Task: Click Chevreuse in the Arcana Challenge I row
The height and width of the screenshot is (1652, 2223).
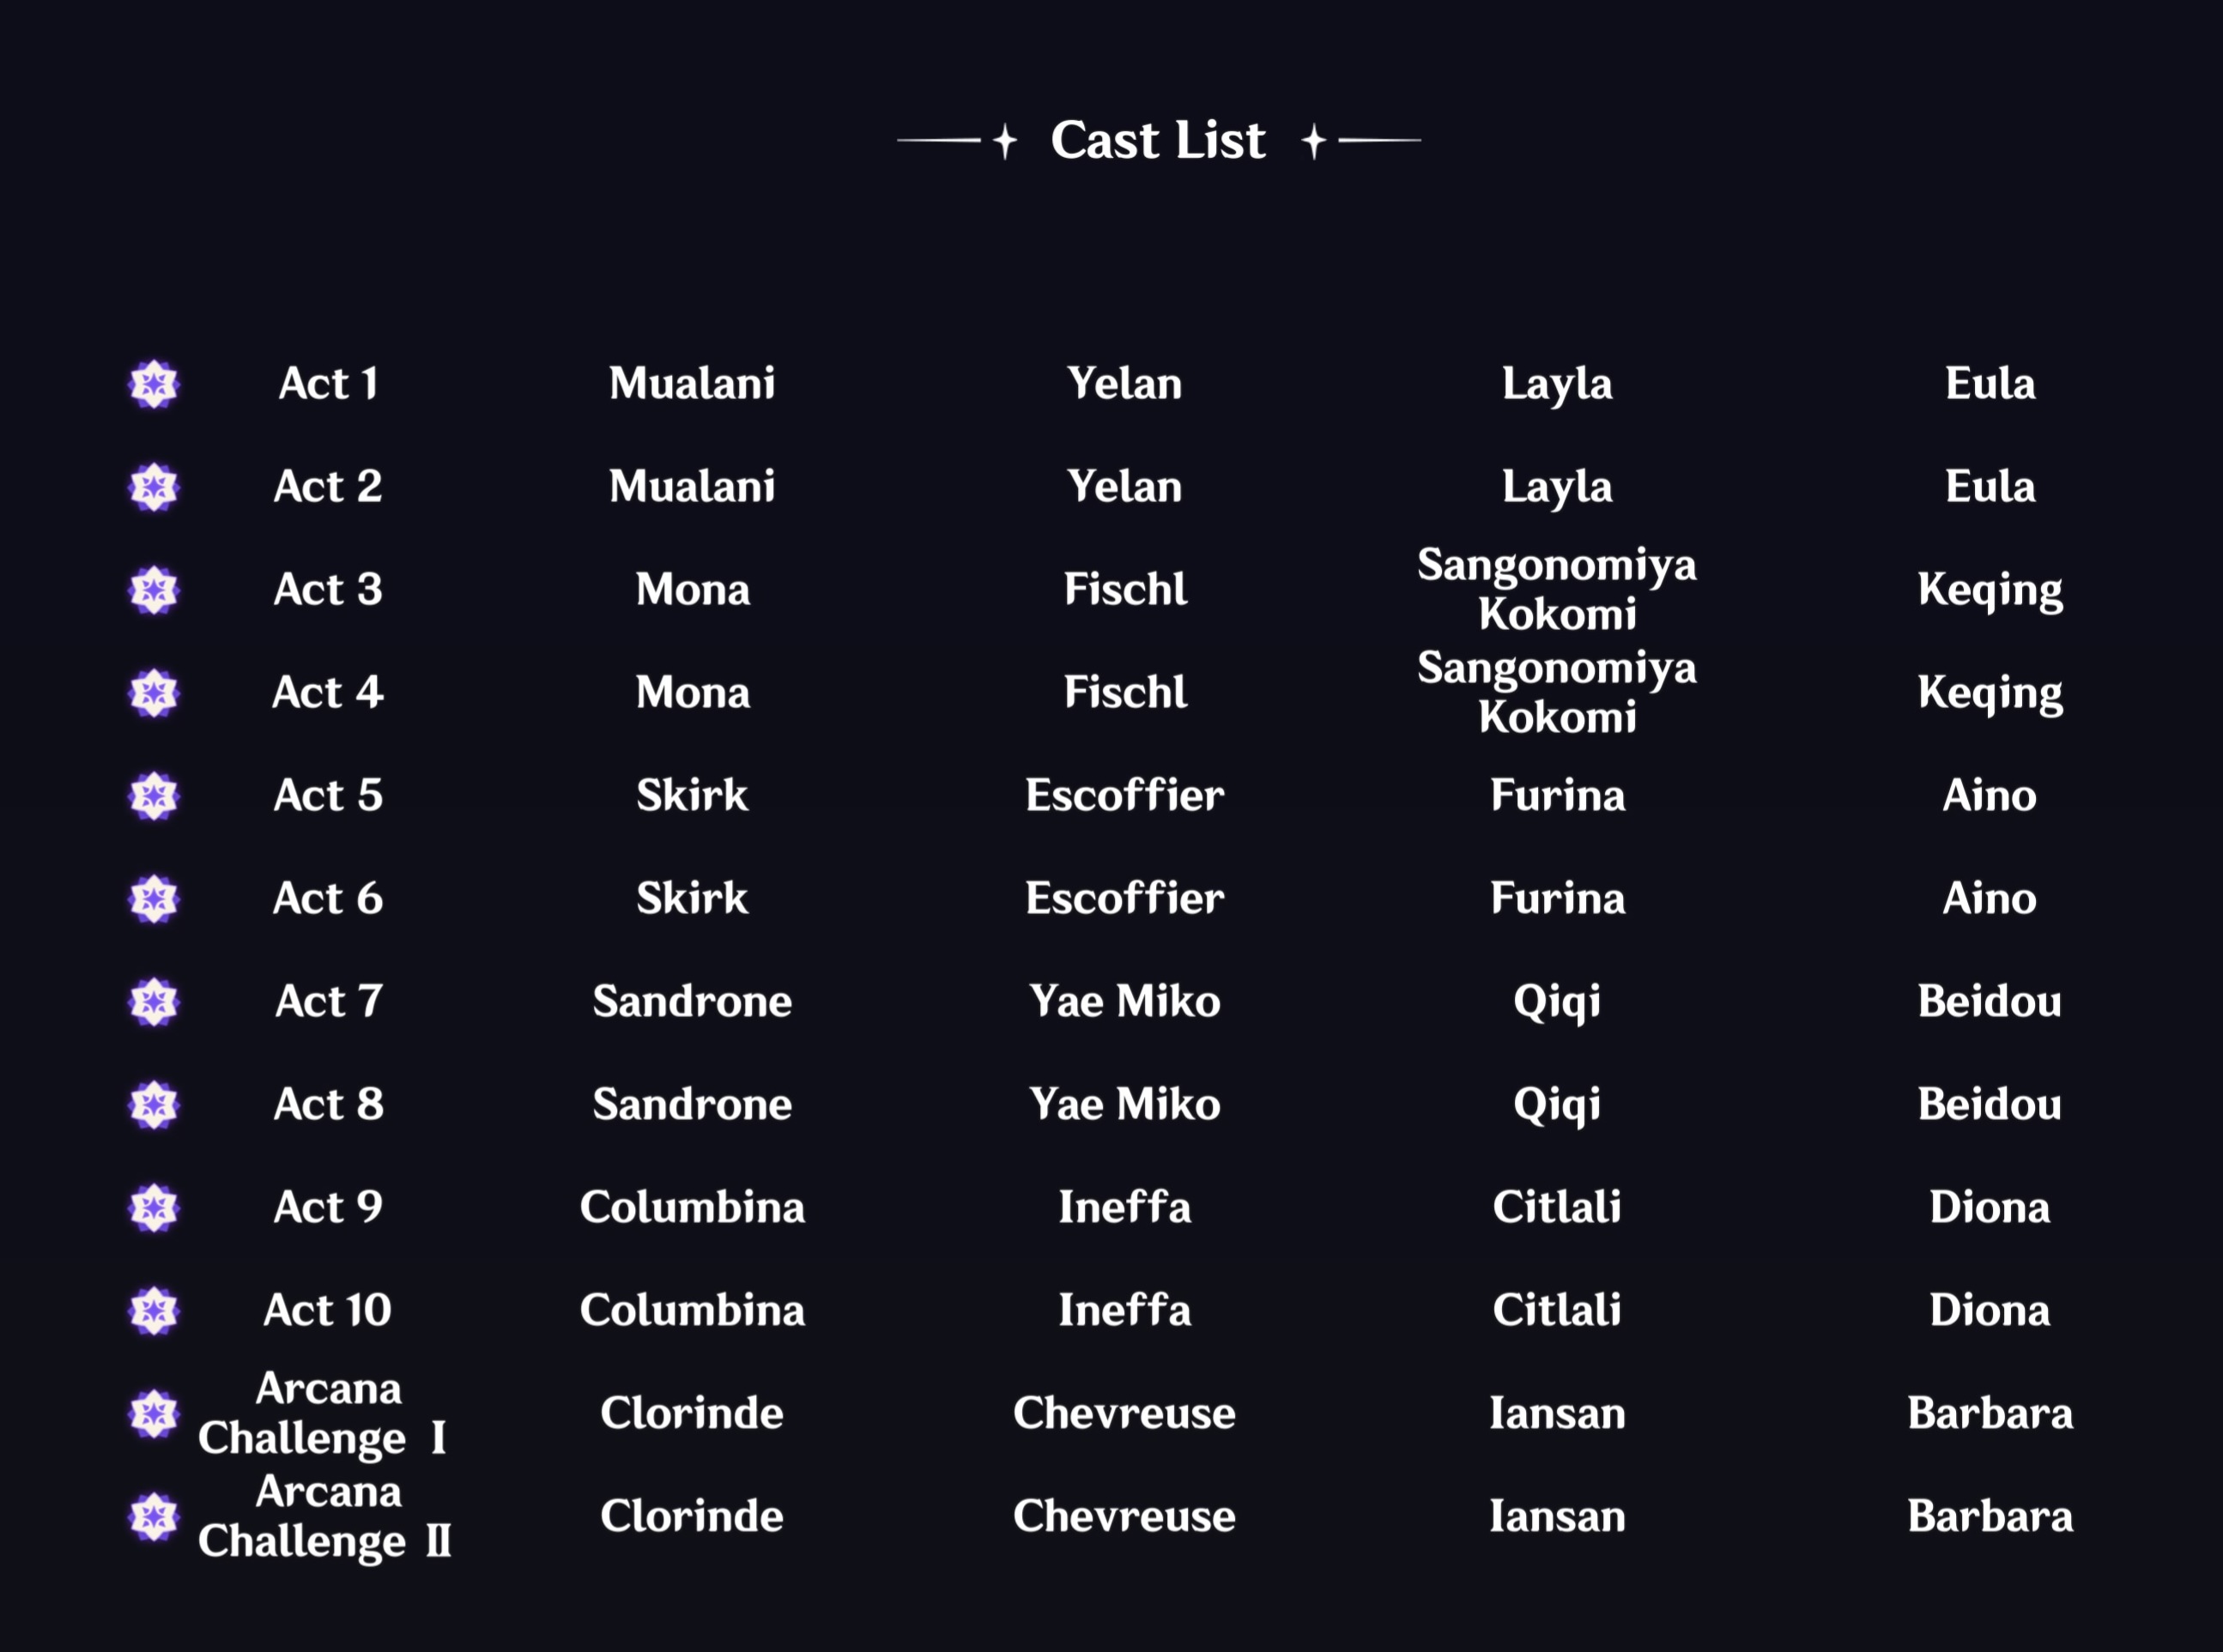Action: pyautogui.click(x=1124, y=1414)
